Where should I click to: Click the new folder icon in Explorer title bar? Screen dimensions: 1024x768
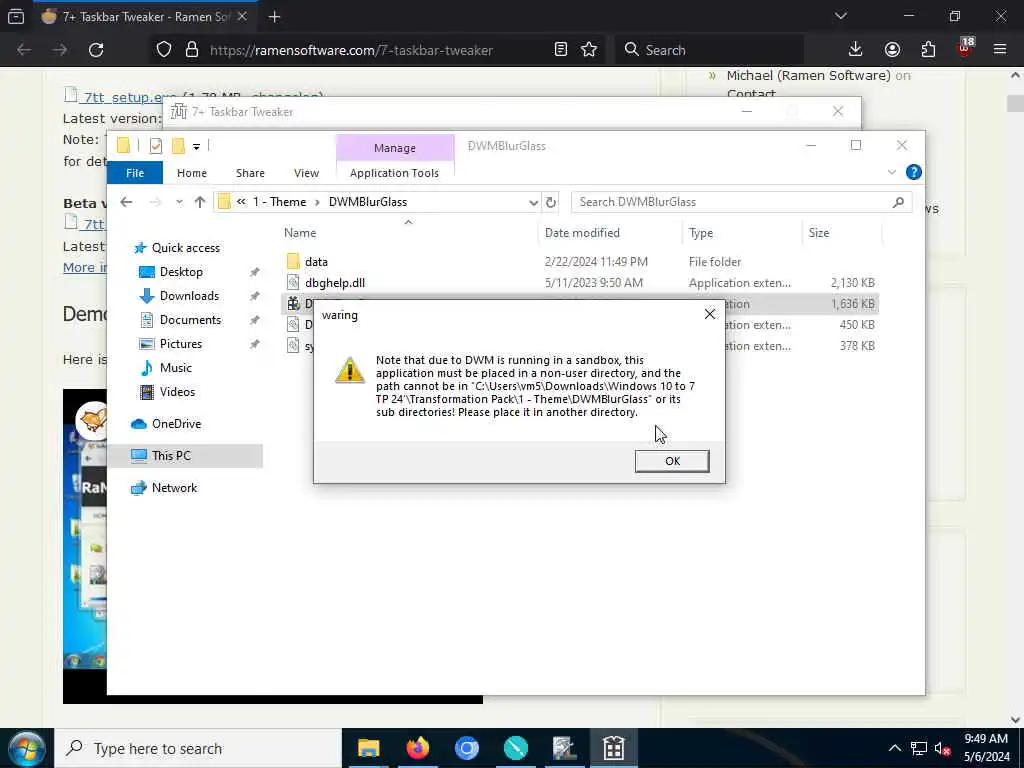[178, 146]
